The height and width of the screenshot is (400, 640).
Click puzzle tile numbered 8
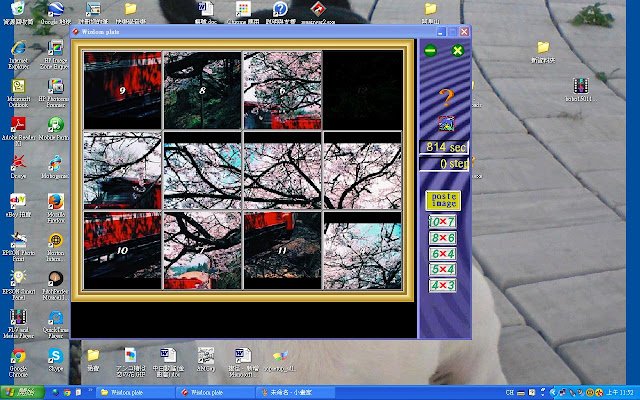[202, 90]
